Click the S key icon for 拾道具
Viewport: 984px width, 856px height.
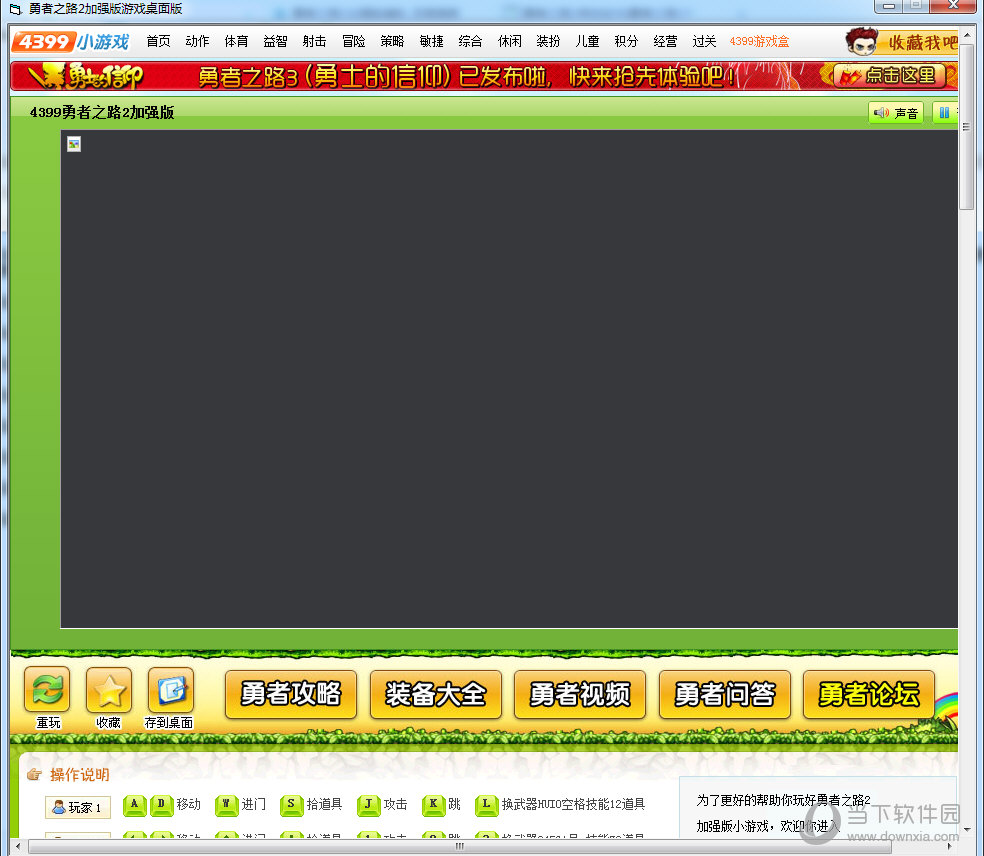(x=291, y=805)
